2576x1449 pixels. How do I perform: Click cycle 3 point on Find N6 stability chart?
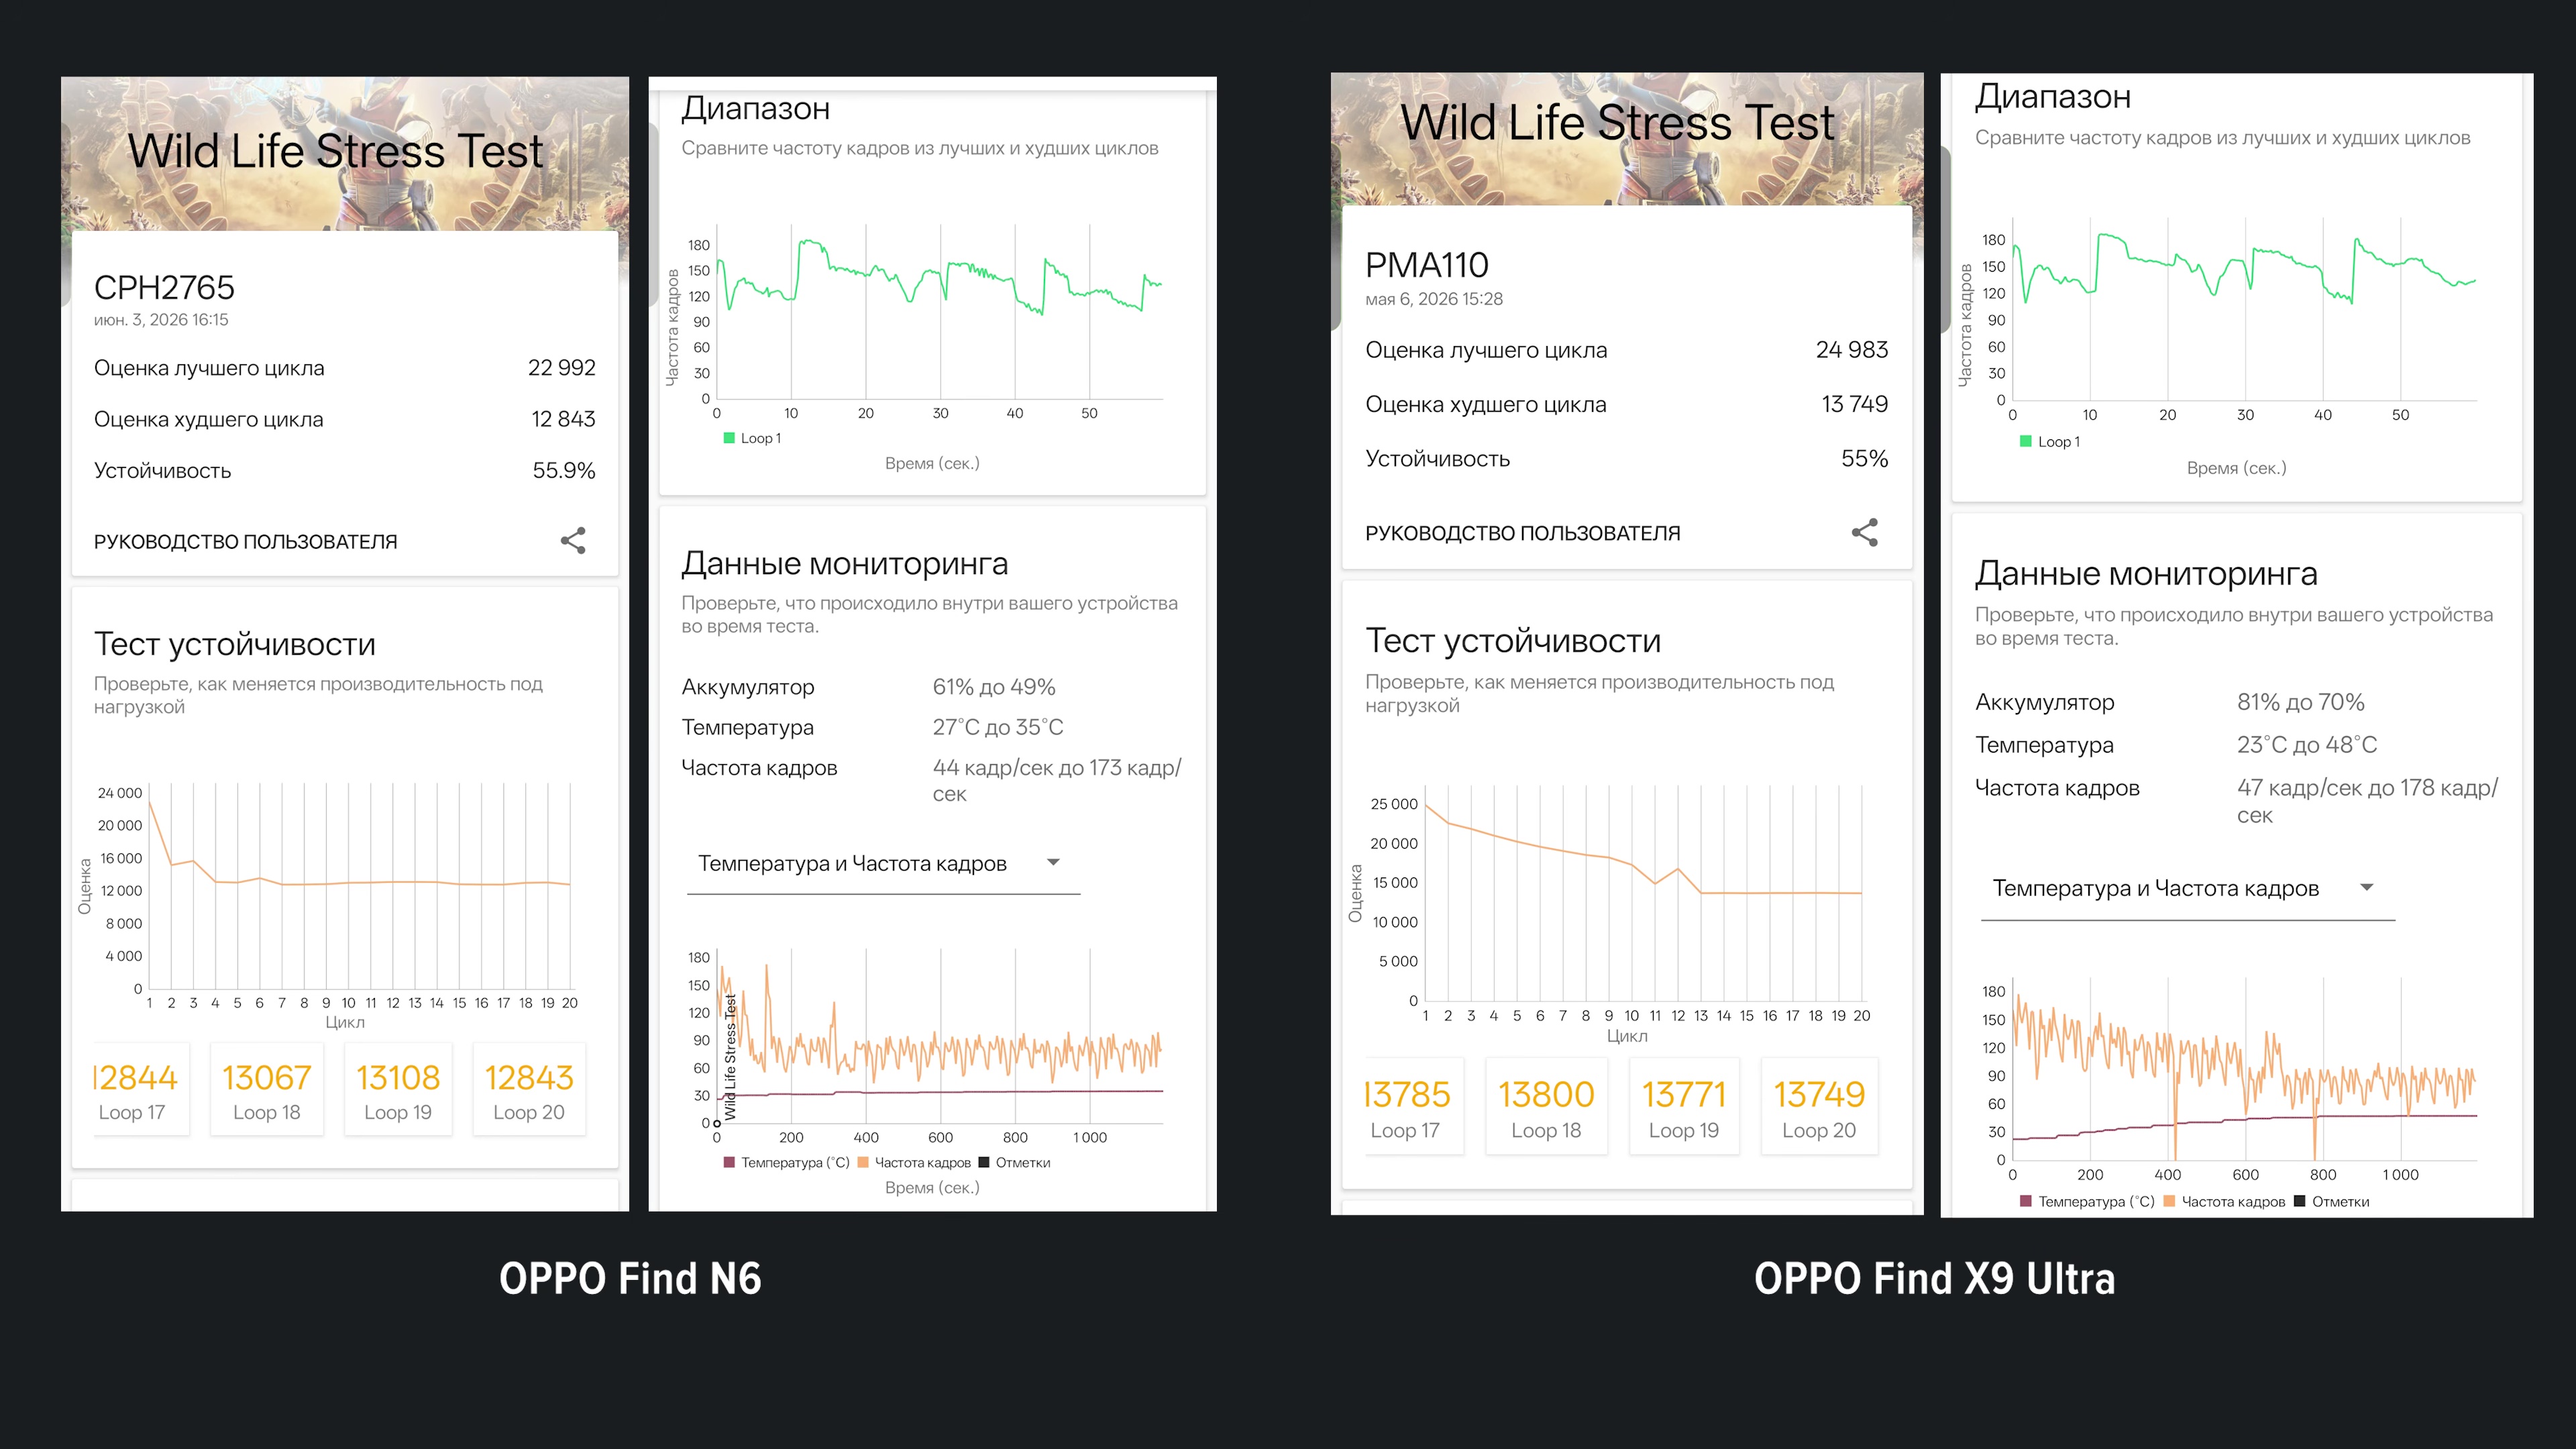(193, 860)
